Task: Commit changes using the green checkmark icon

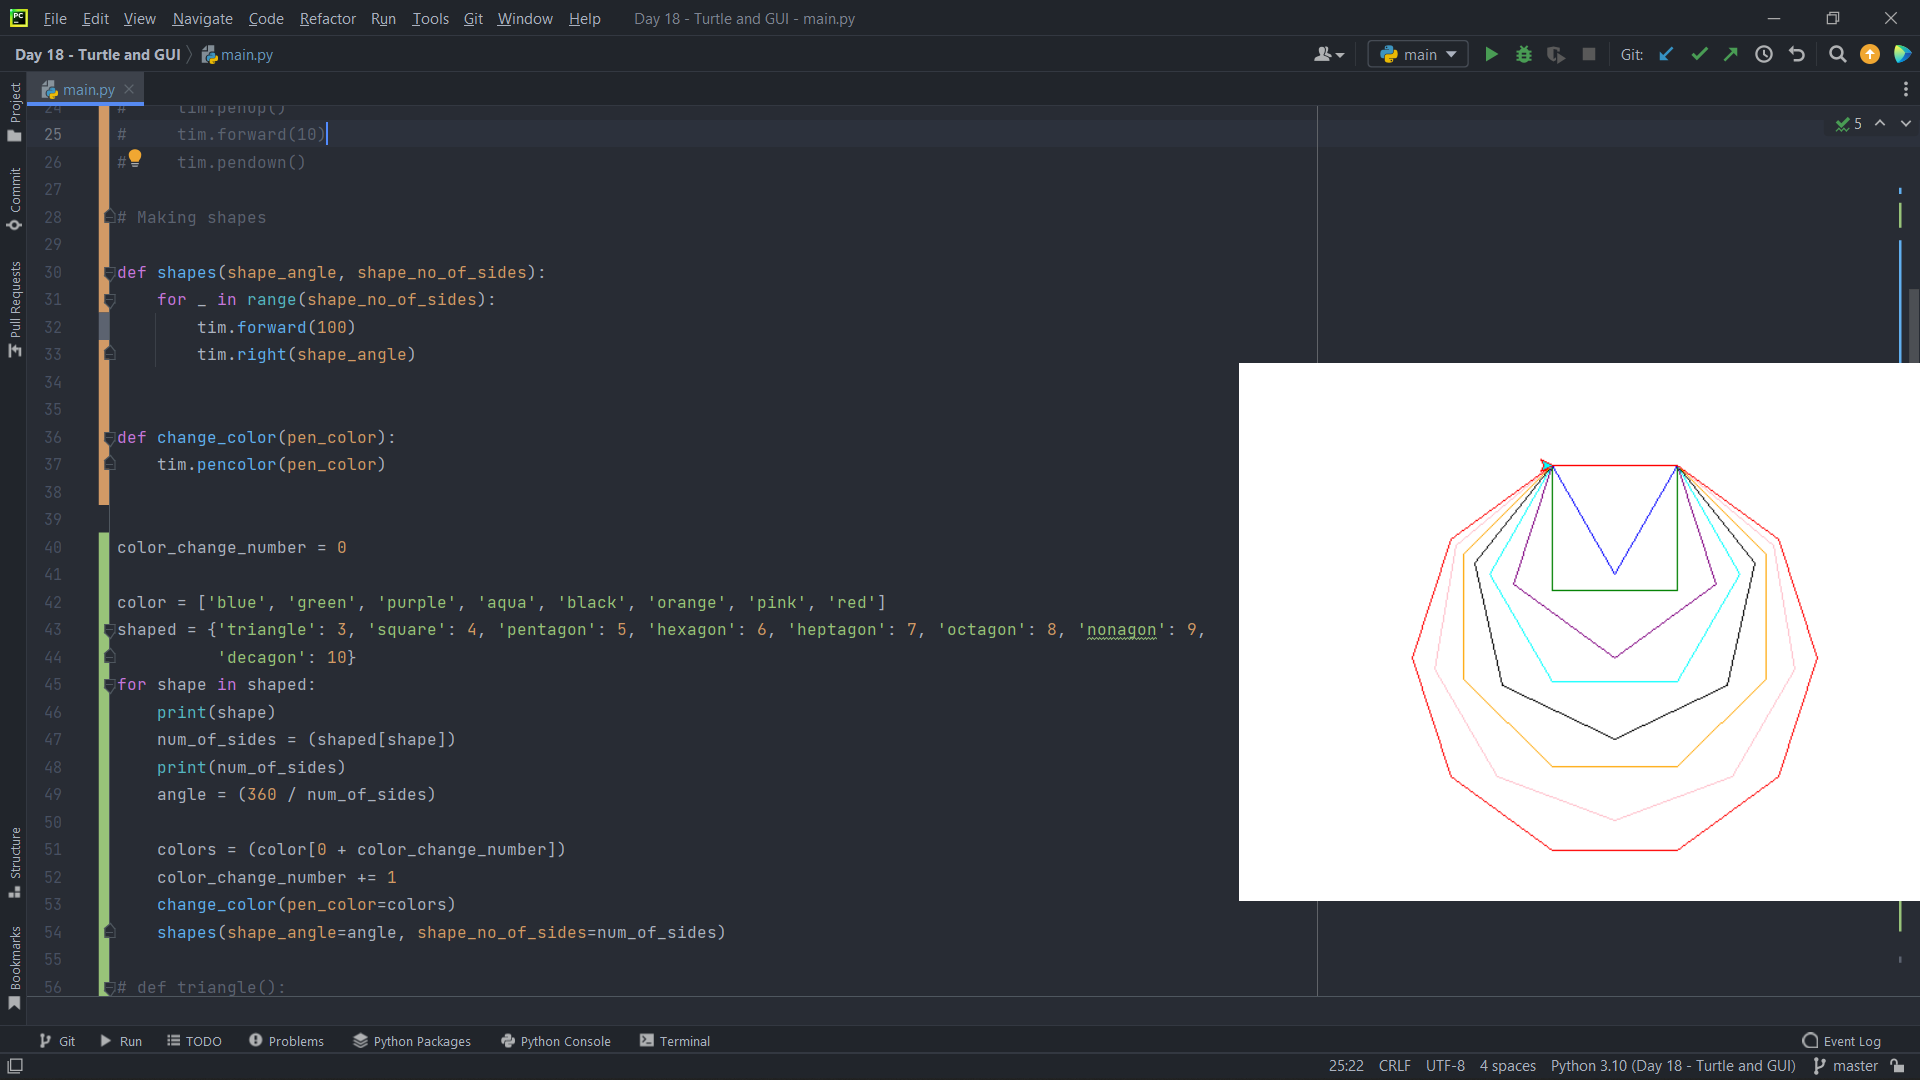Action: click(x=1699, y=55)
